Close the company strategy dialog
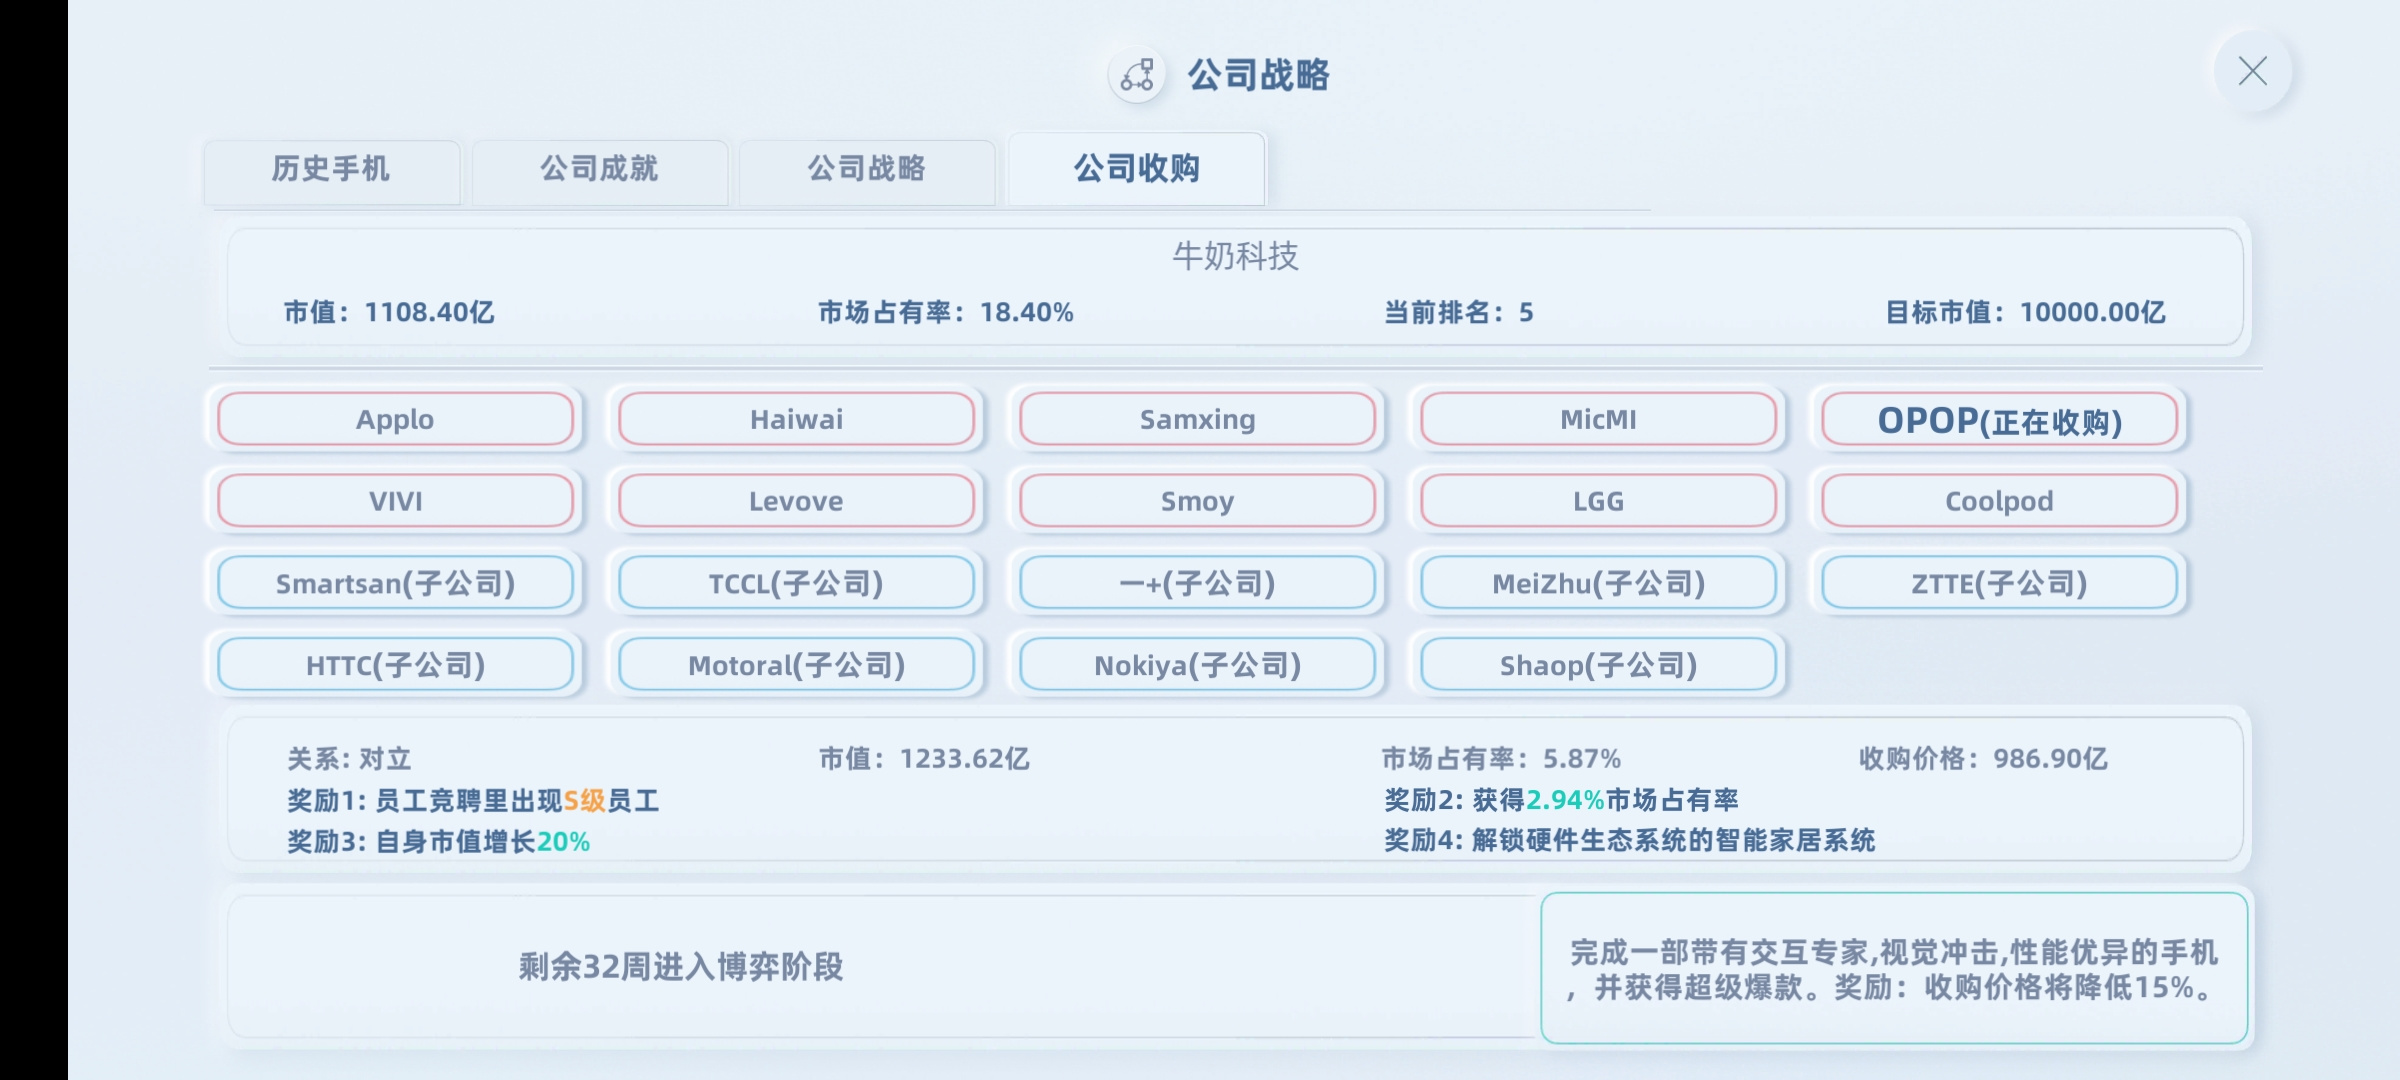Screen dimensions: 2400x1080 click(2252, 71)
